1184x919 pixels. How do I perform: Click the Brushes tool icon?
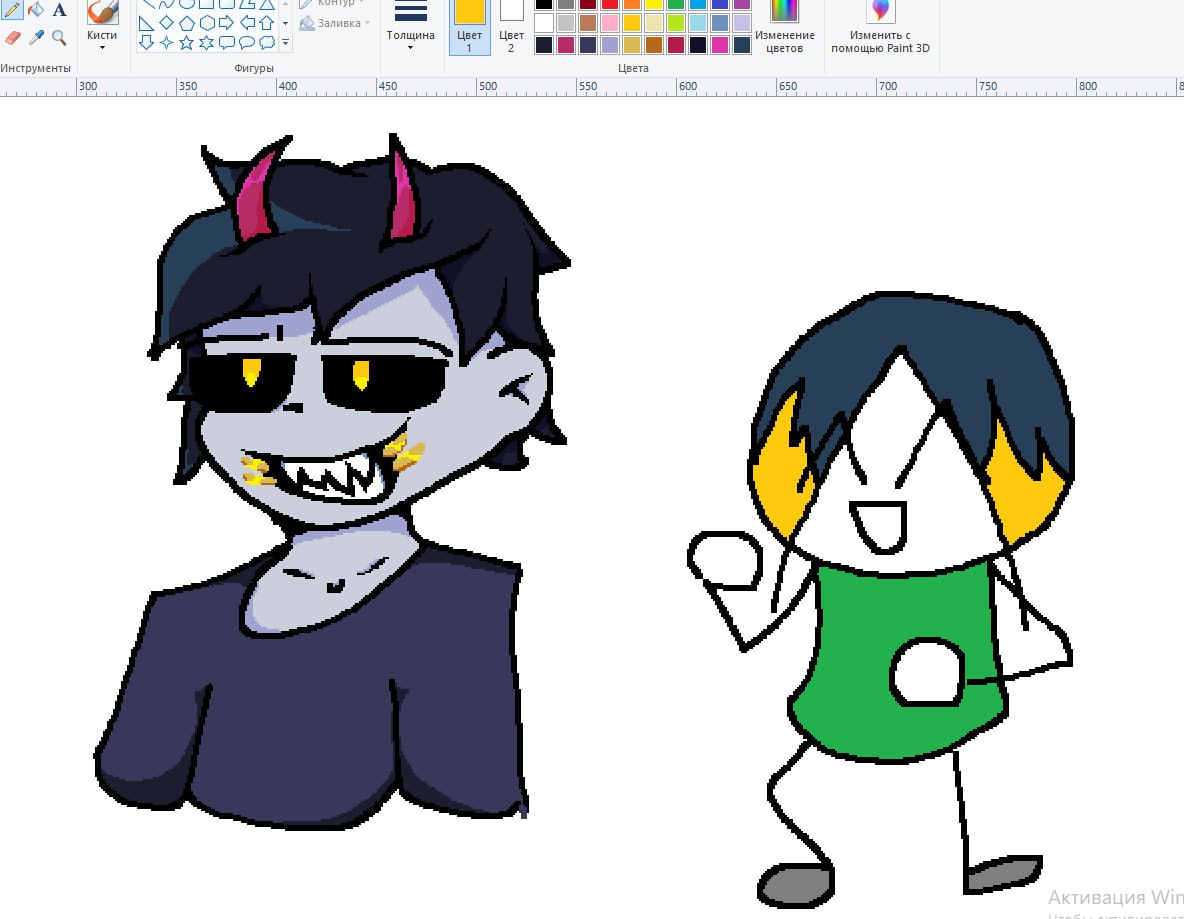[x=102, y=13]
